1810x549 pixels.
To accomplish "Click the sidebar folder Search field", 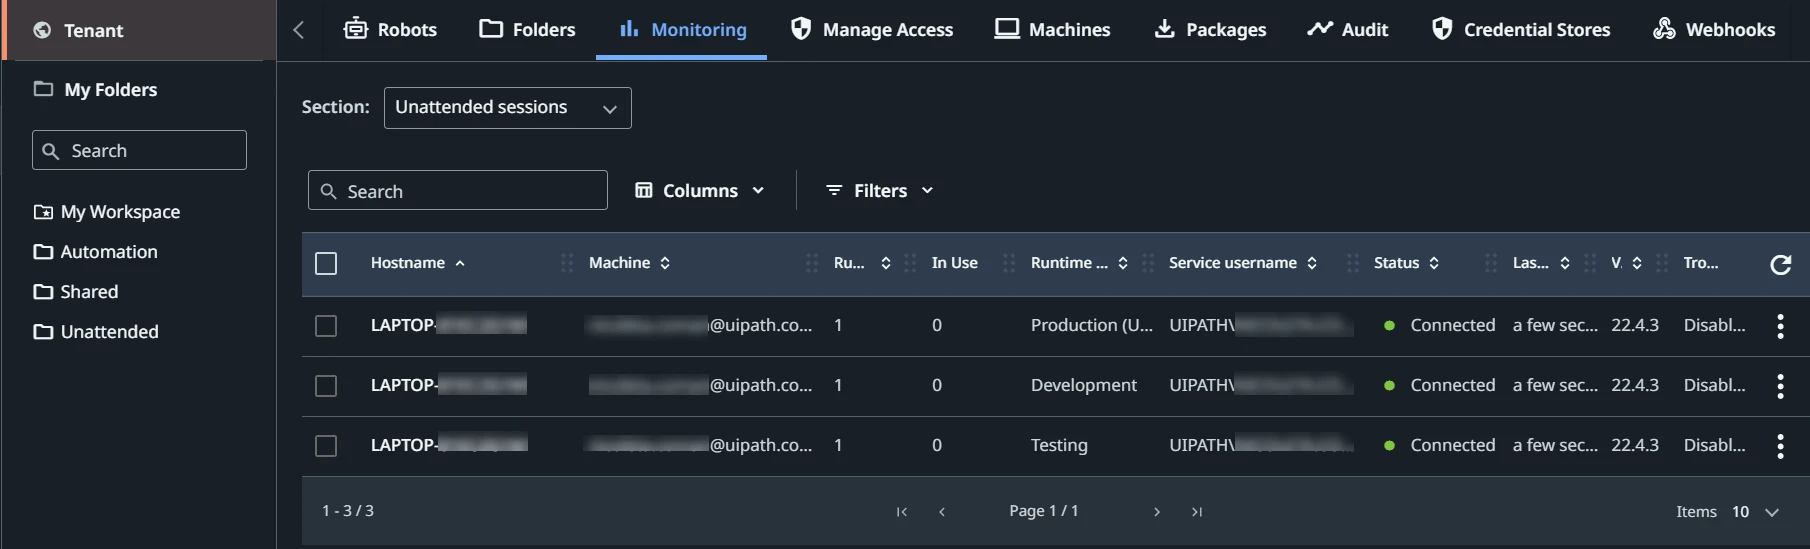I will pyautogui.click(x=139, y=150).
